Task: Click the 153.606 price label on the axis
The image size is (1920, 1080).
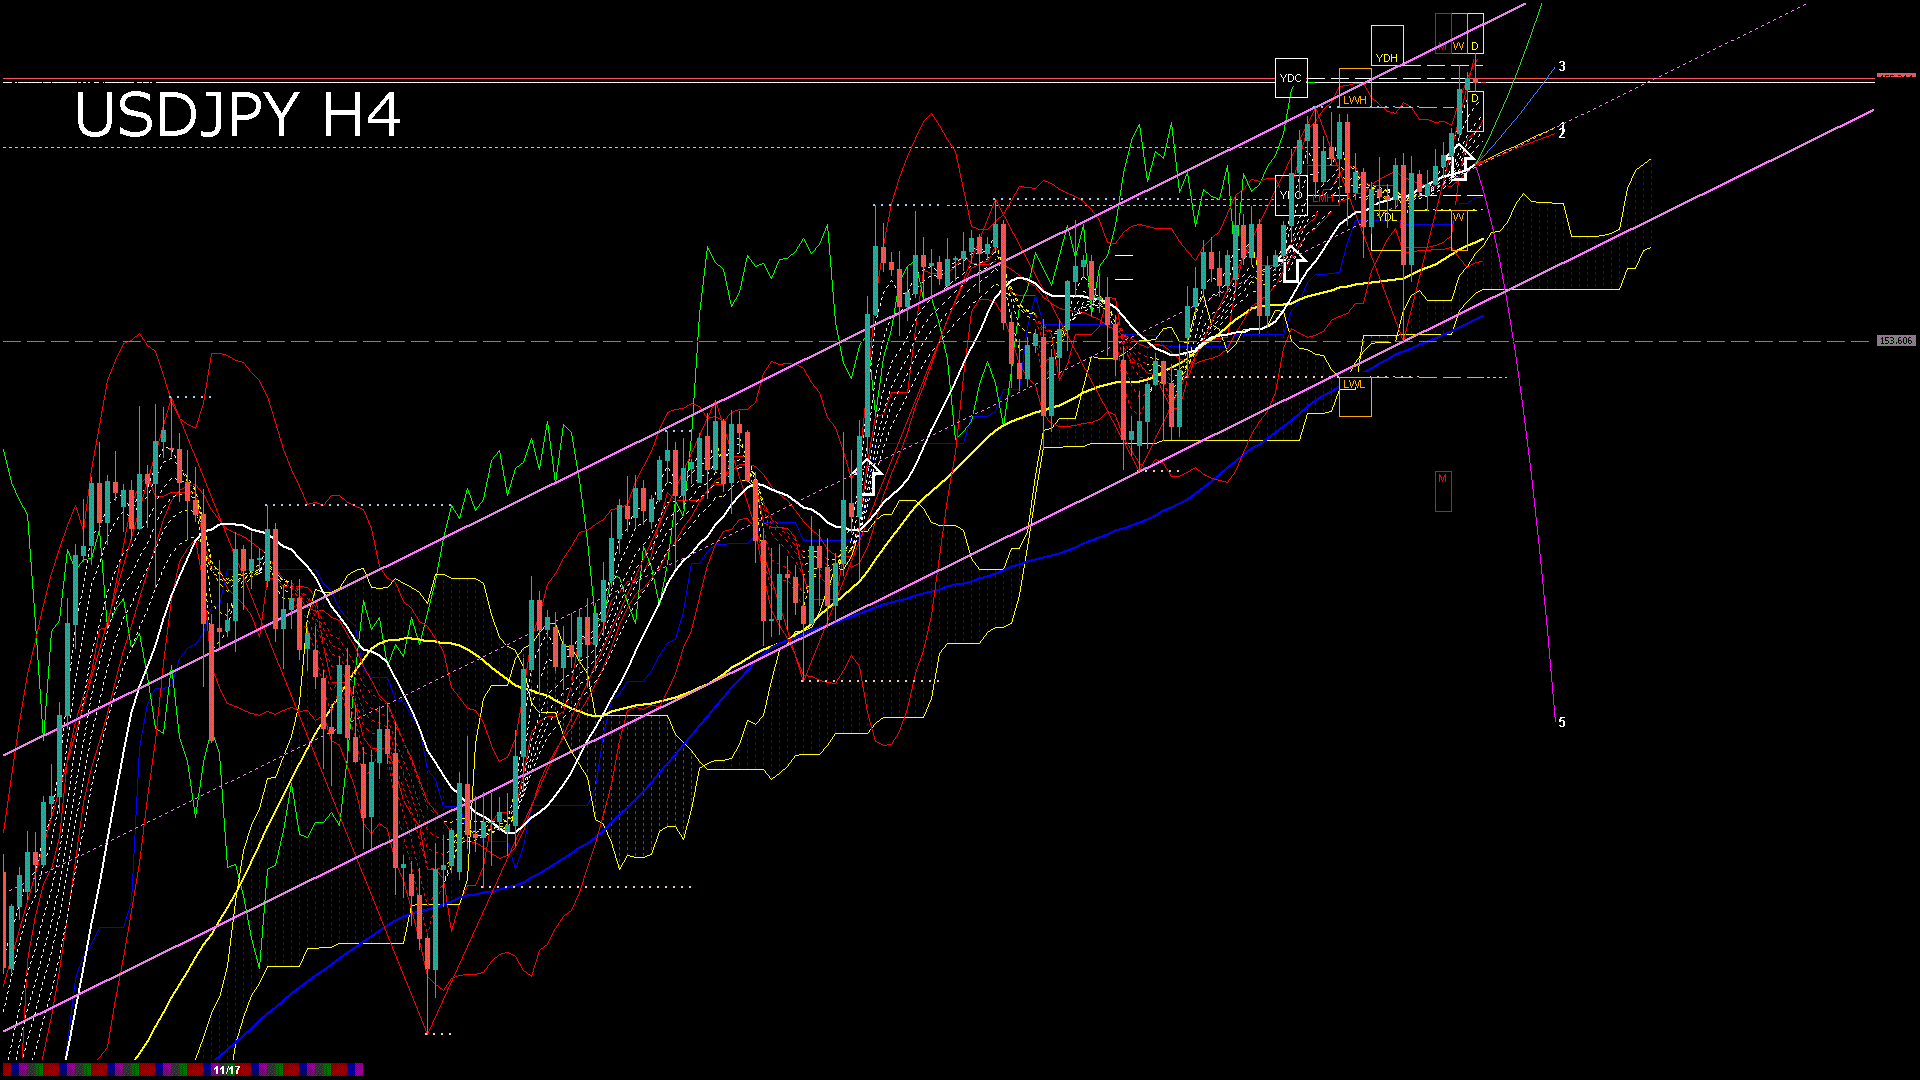Action: coord(1897,341)
